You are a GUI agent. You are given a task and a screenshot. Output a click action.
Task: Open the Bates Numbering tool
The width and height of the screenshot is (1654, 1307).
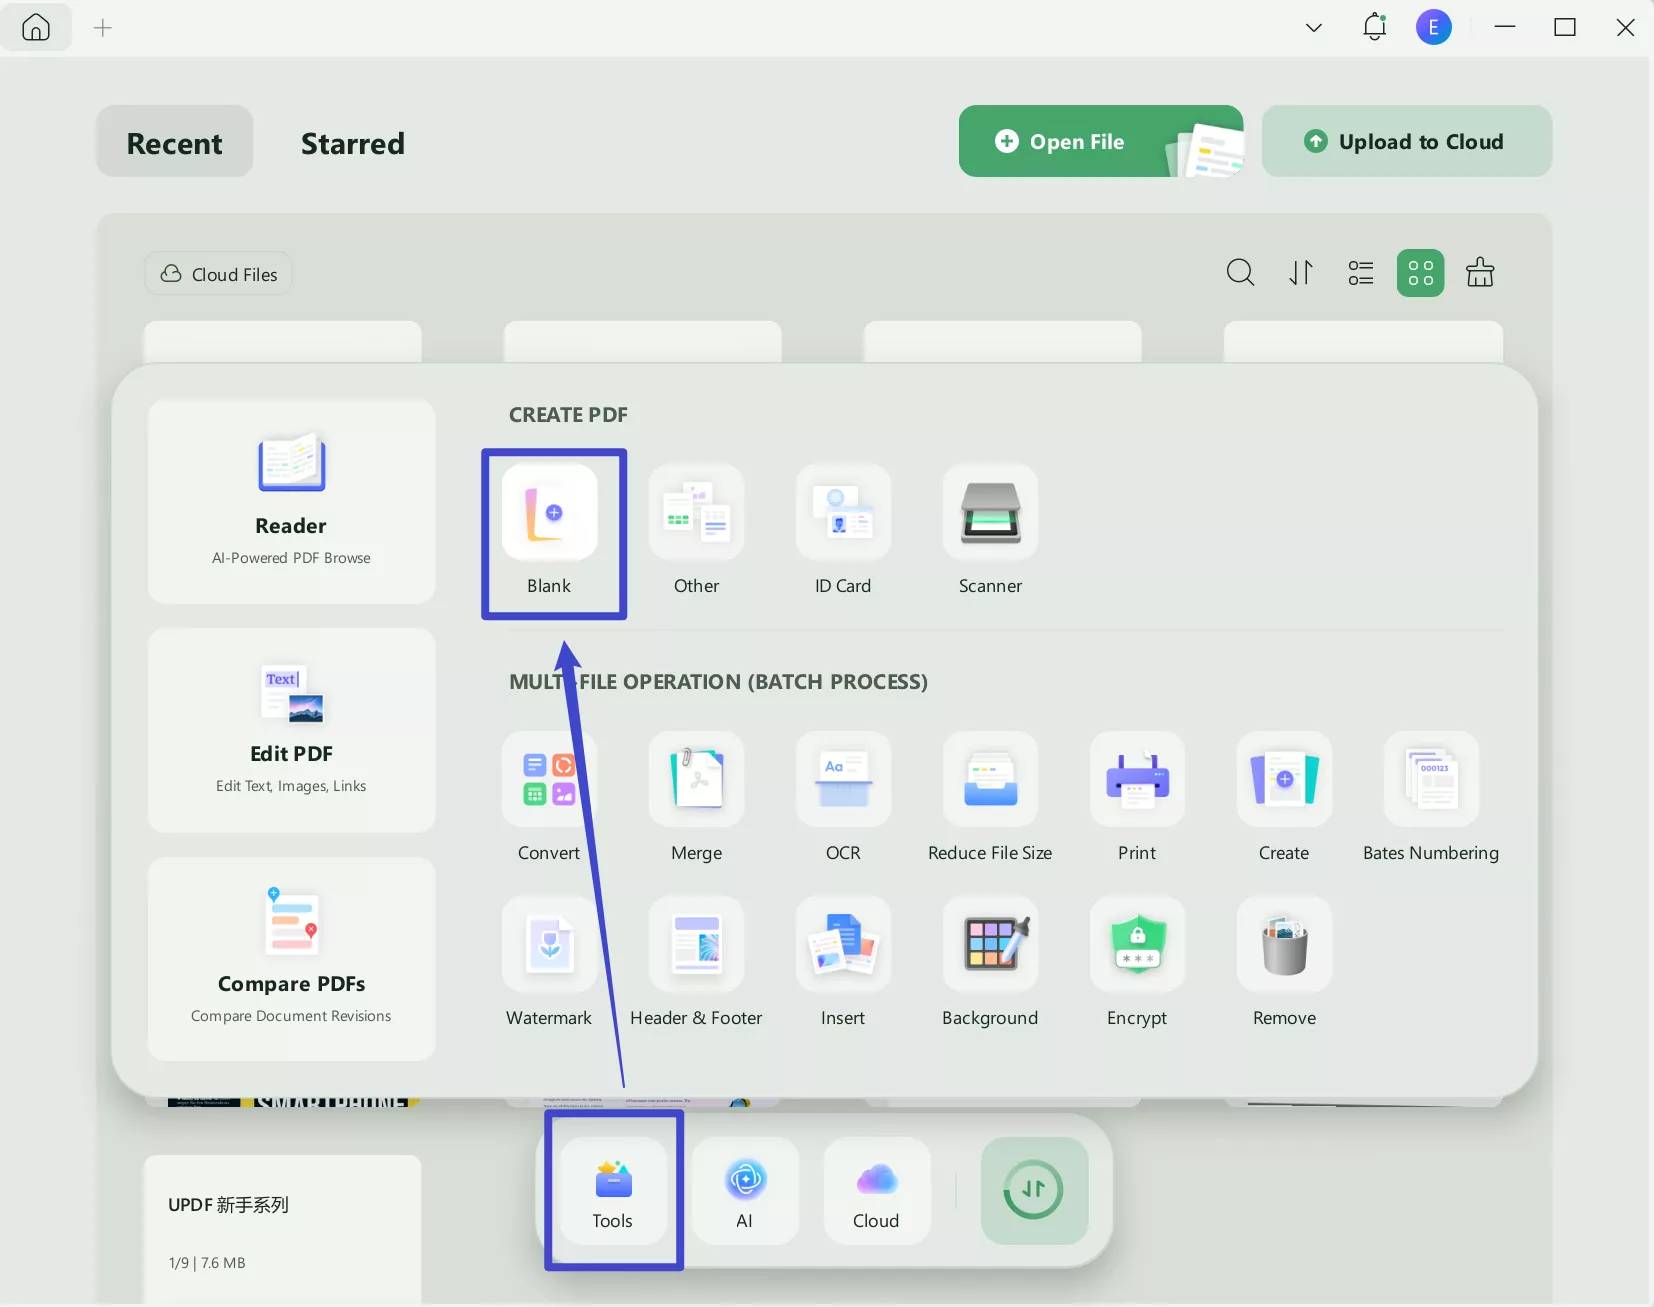coord(1430,795)
